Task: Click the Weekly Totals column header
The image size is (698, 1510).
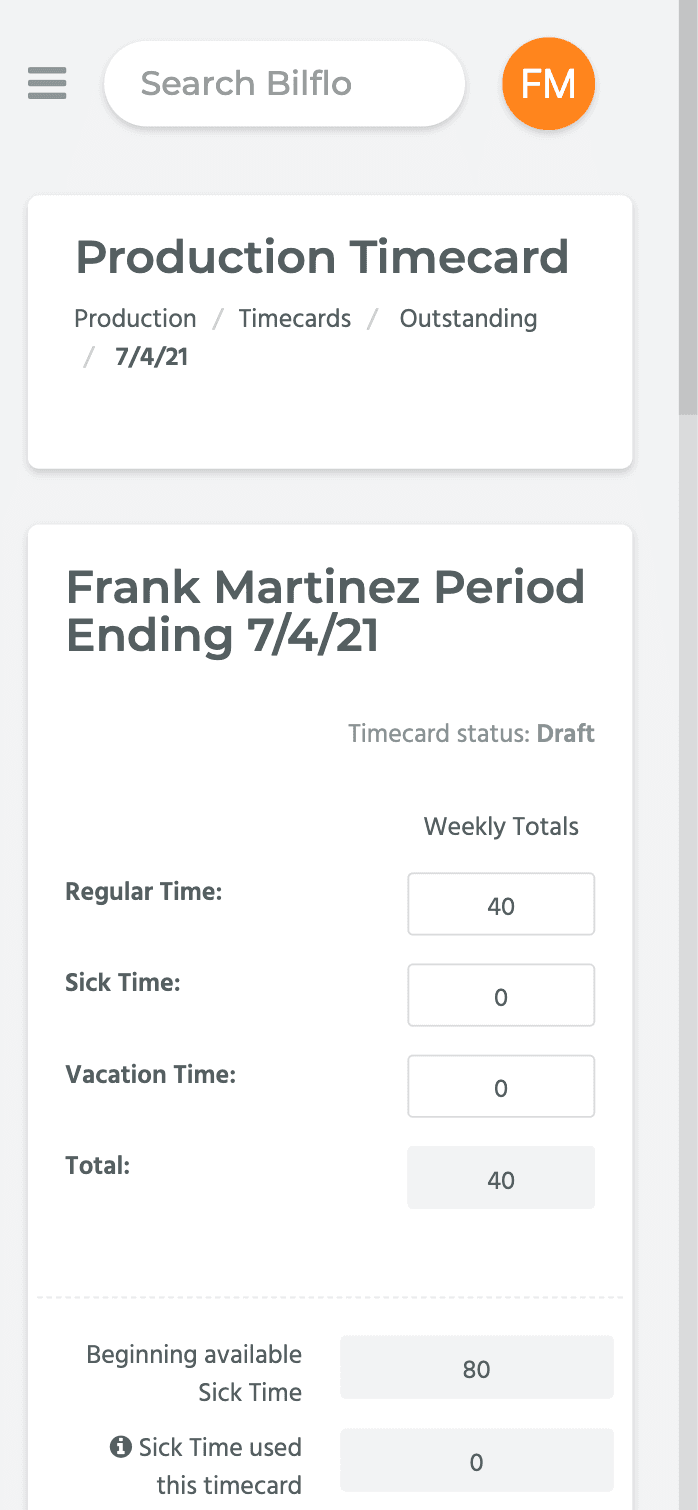Action: point(501,827)
